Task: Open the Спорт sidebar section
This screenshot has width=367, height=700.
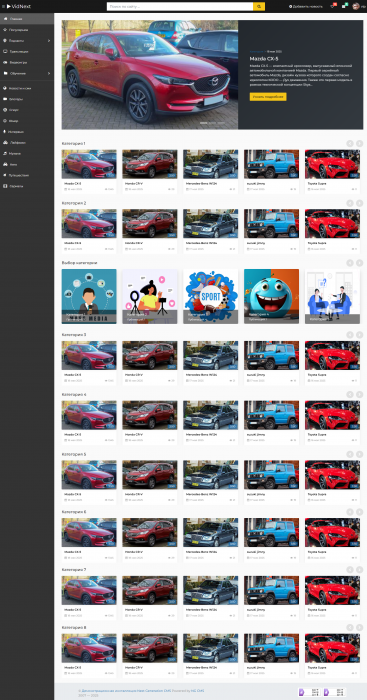Action: (27, 110)
